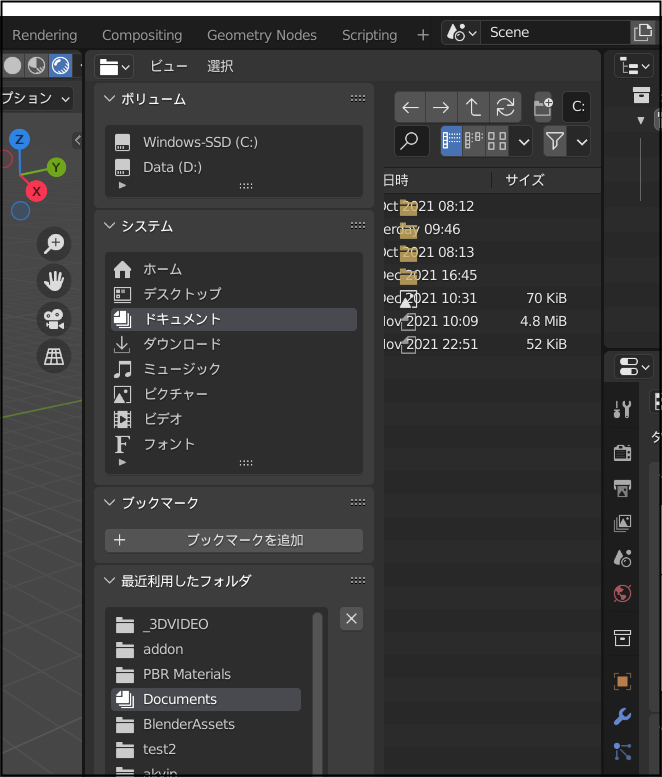Add a new workspace tab
Screen dimensions: 662x777
click(423, 35)
